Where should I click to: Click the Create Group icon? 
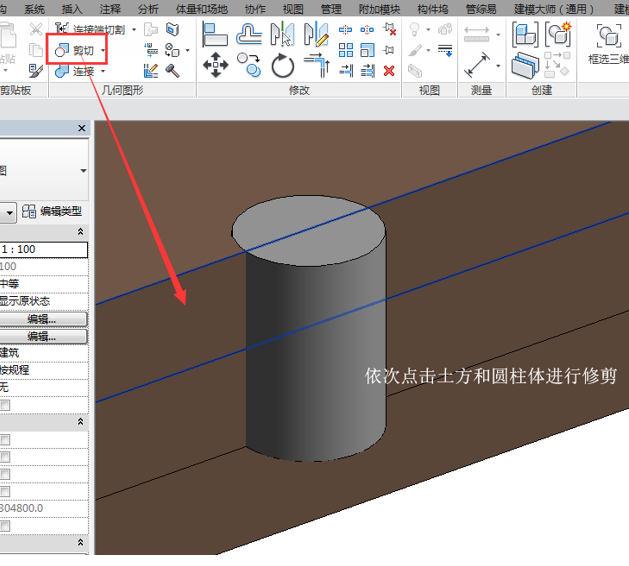[x=558, y=34]
